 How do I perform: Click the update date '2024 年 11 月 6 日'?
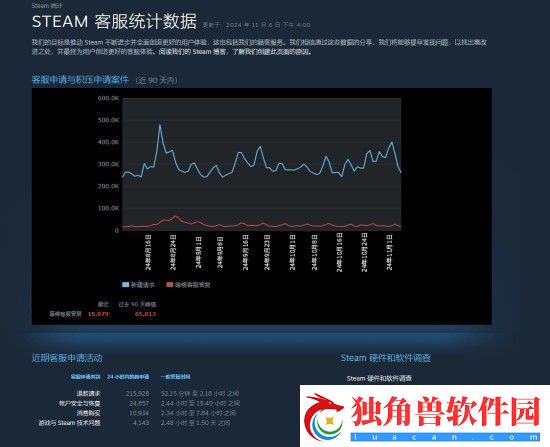click(253, 25)
